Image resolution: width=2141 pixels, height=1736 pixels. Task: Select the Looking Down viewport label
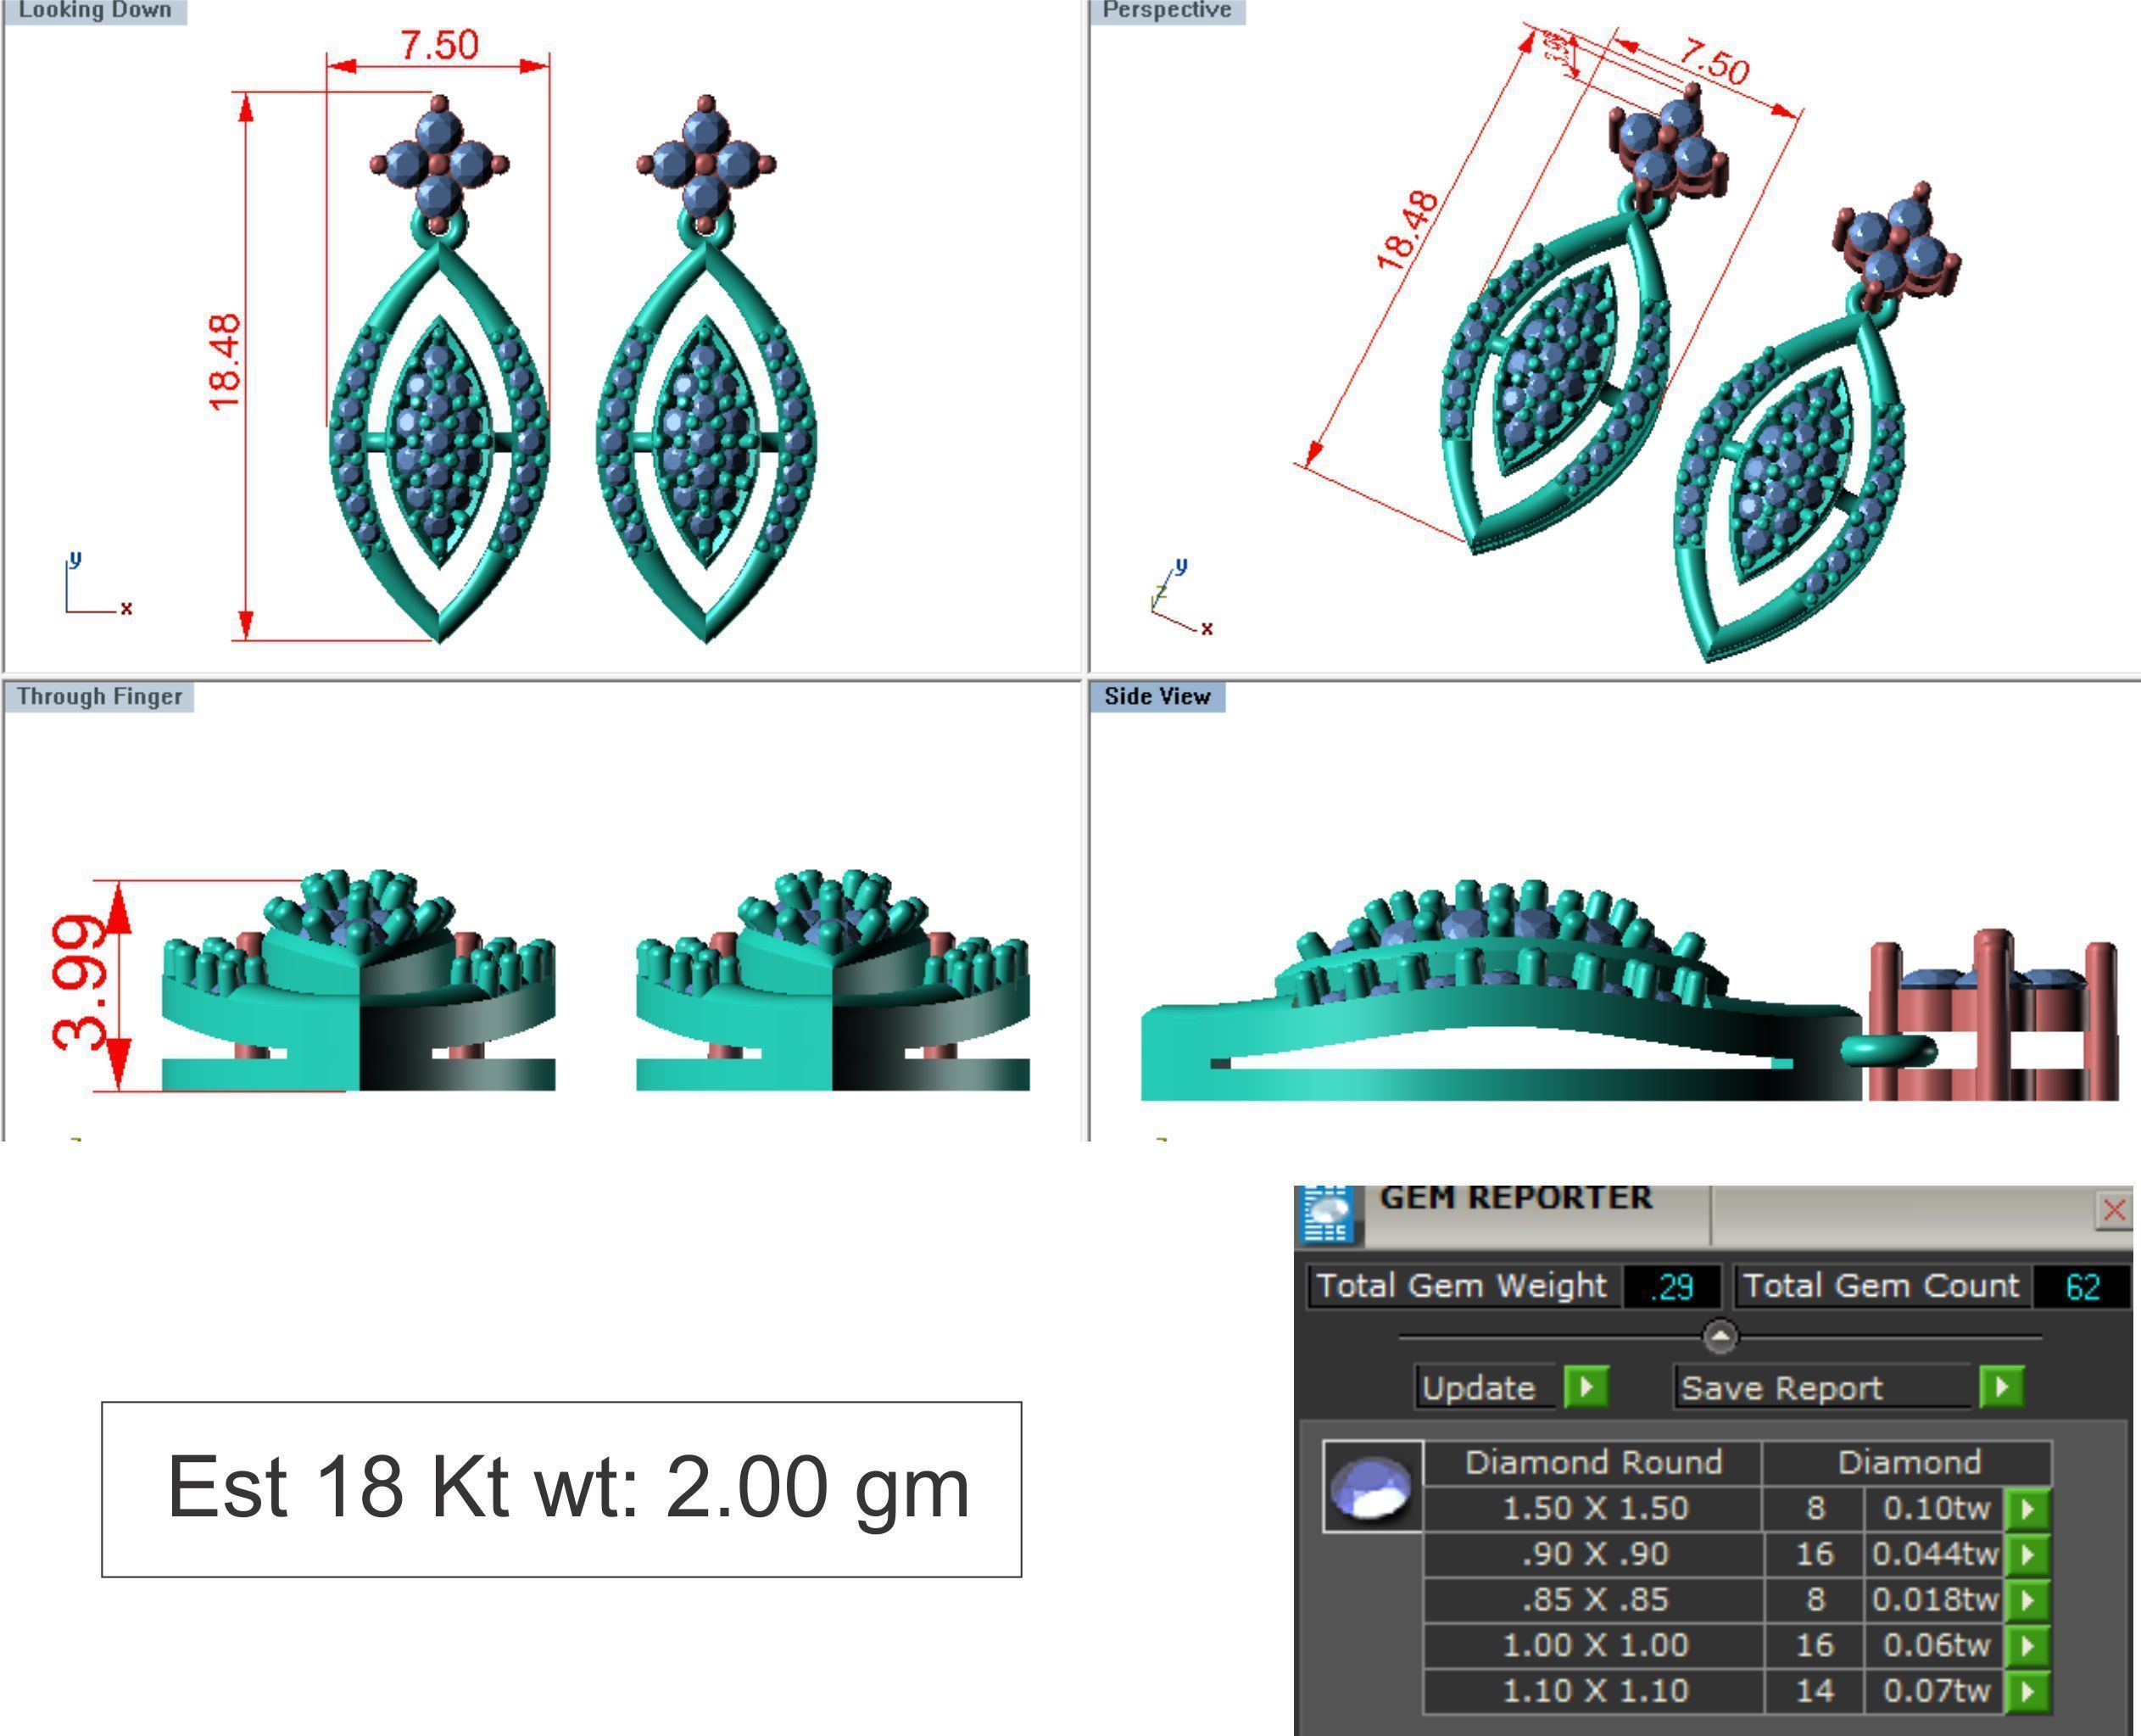point(95,11)
